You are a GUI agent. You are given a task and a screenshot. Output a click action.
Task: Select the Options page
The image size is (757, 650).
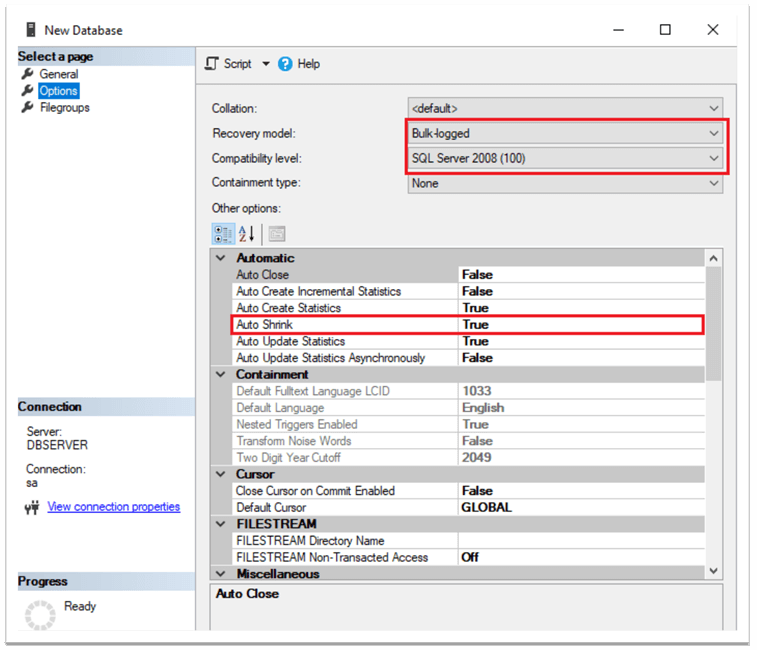58,91
